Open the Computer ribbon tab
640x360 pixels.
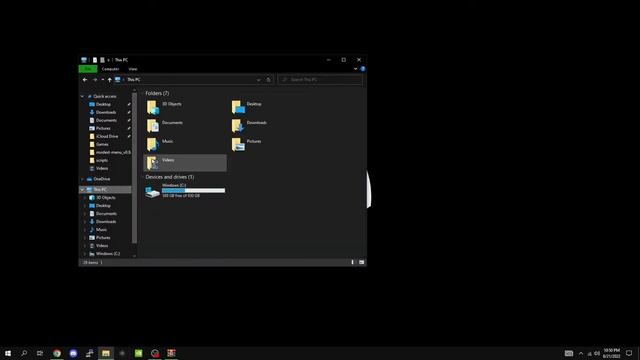pyautogui.click(x=110, y=69)
